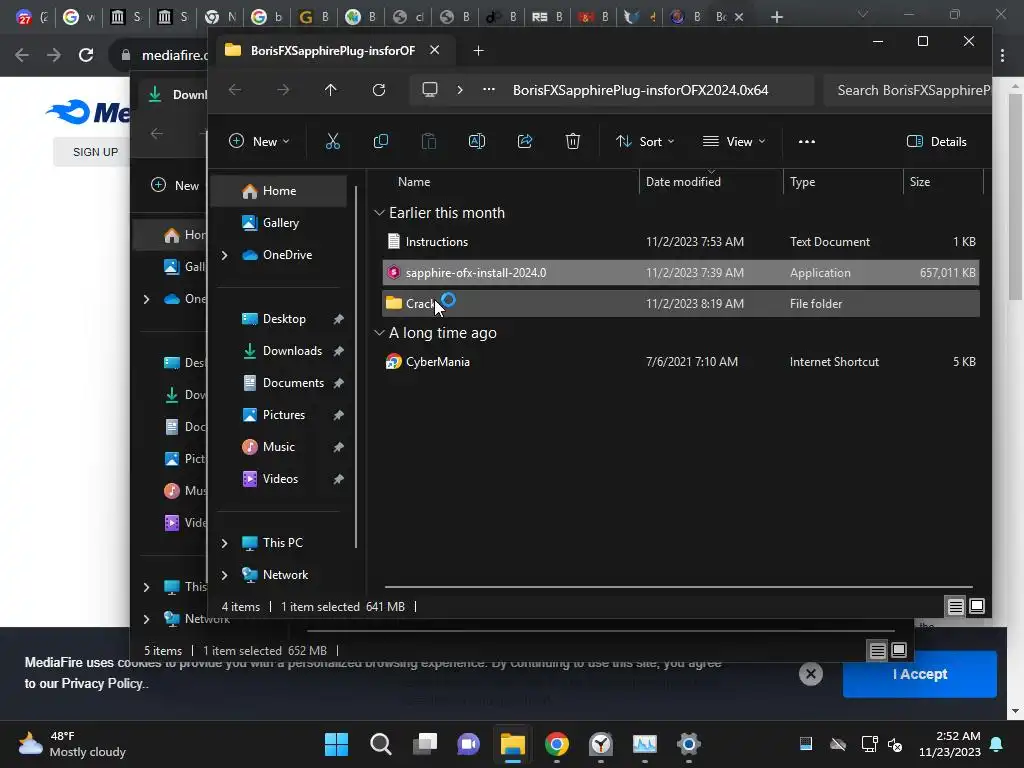The image size is (1024, 768).
Task: Click SIGN UP on MediaFire page
Action: point(95,152)
